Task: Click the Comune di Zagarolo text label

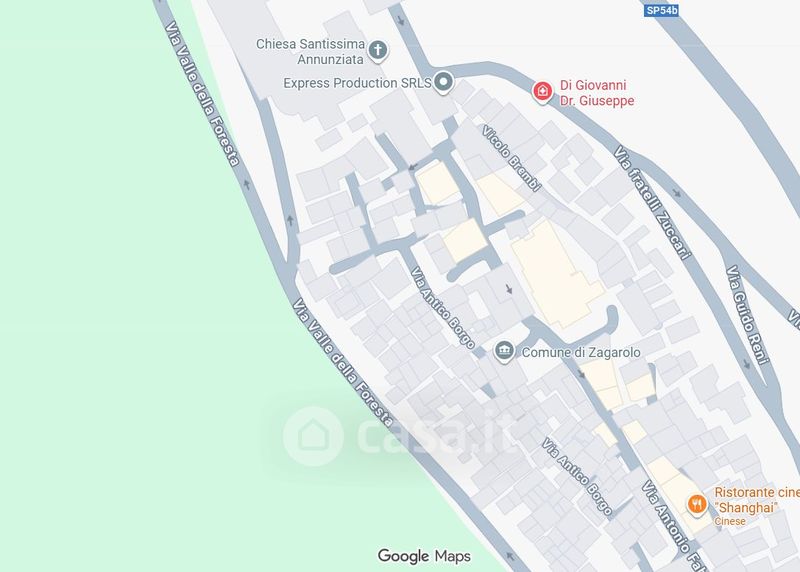Action: coord(581,353)
